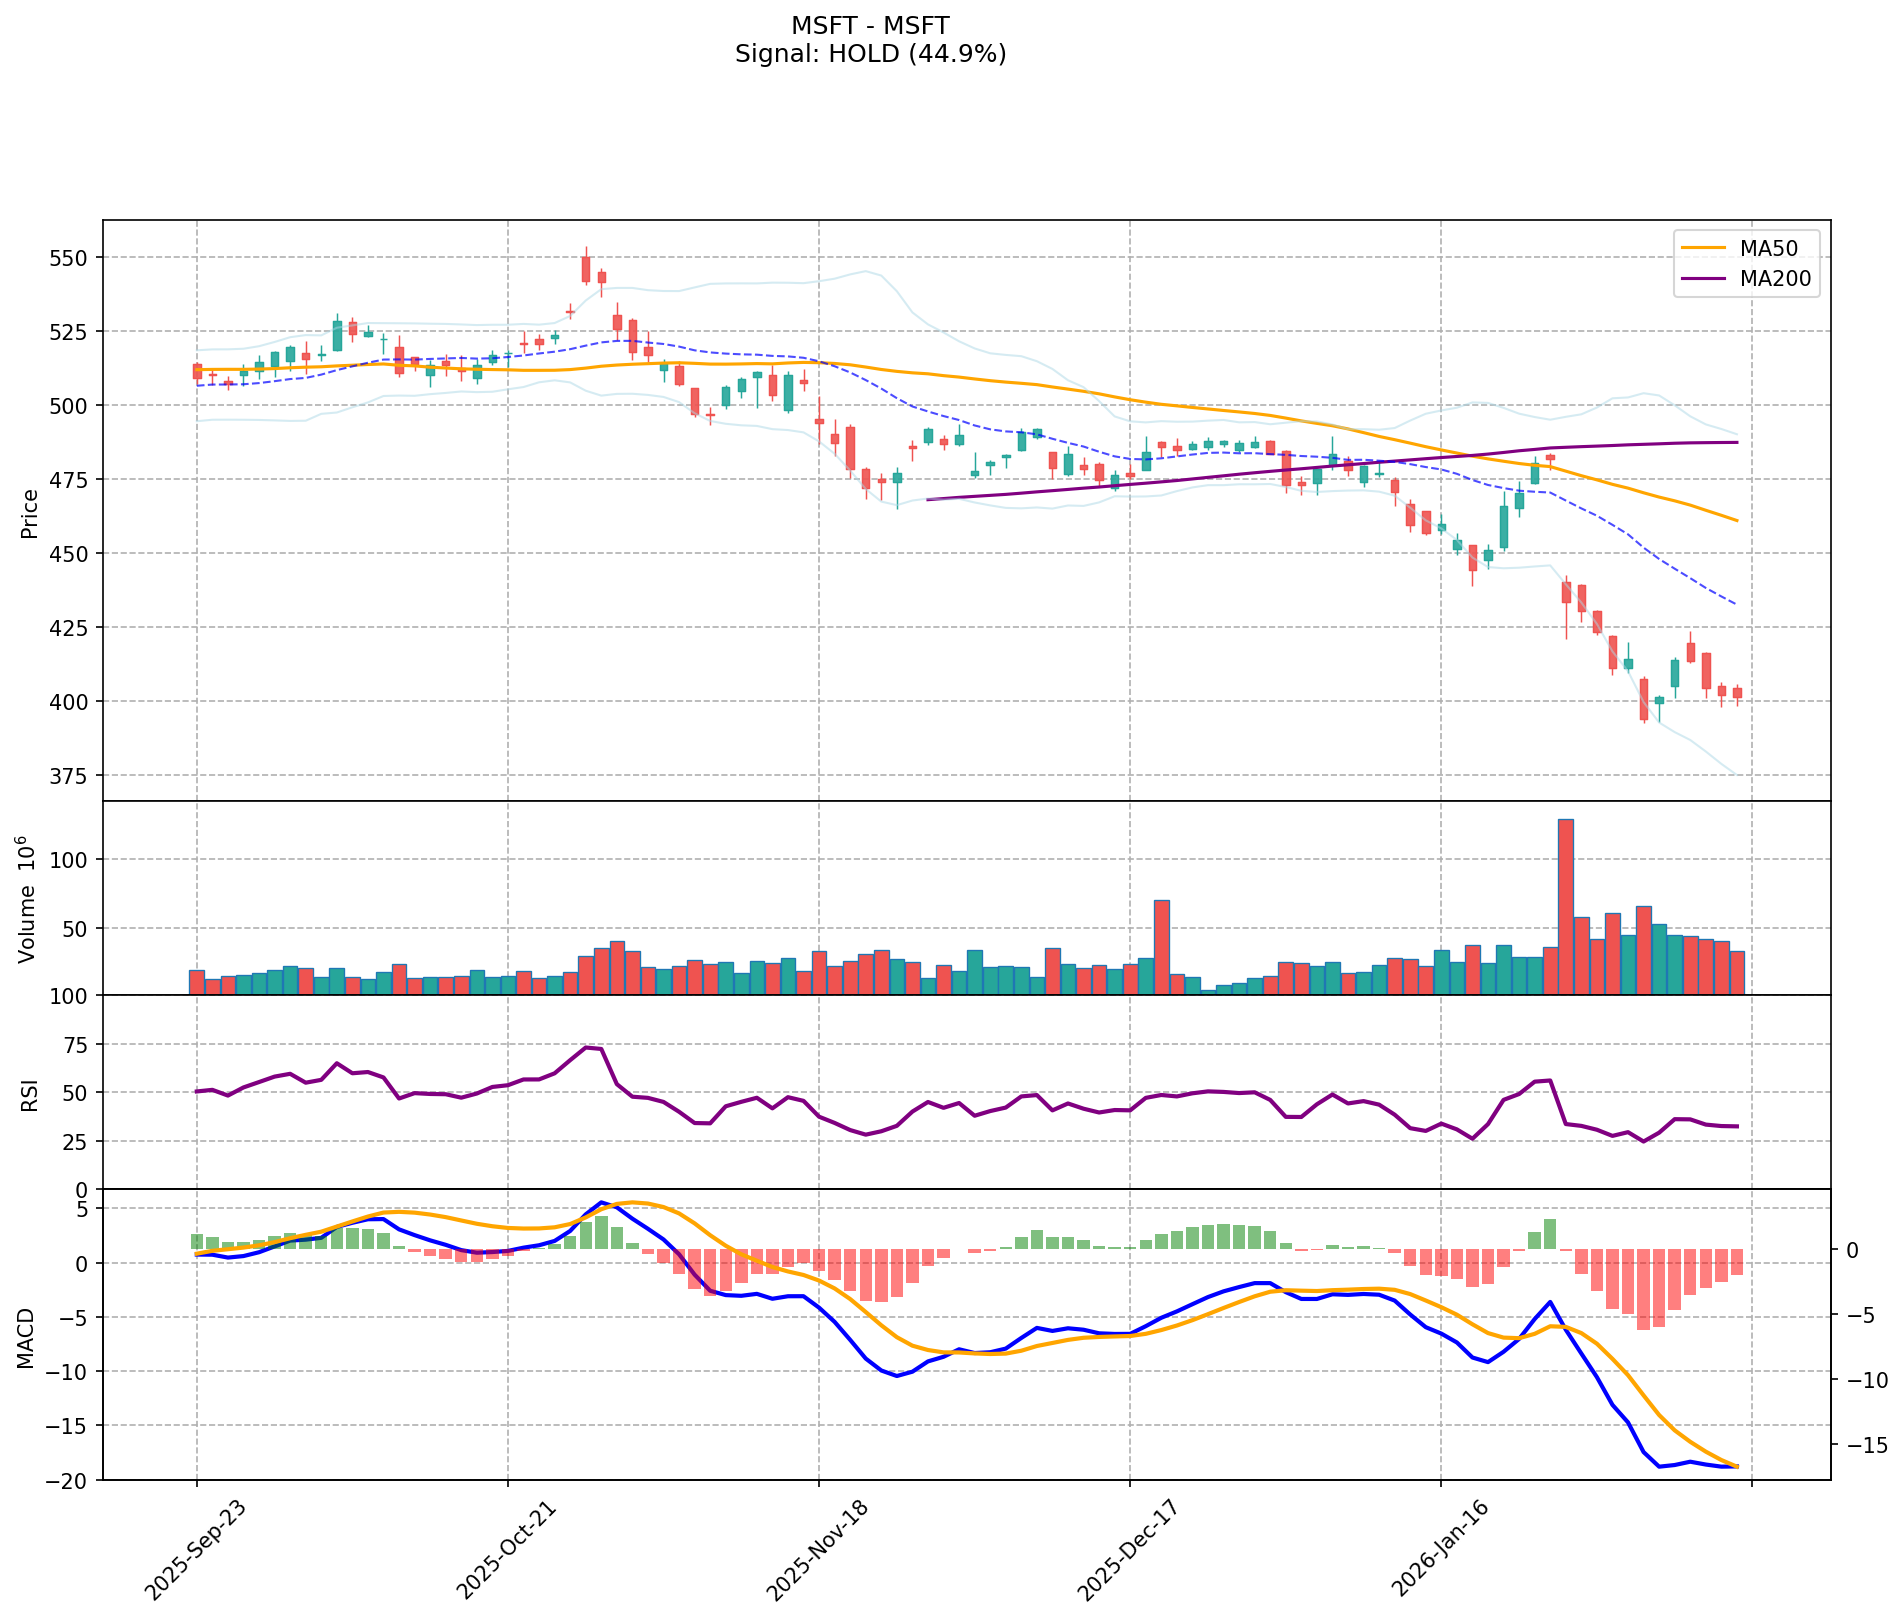The height and width of the screenshot is (1619, 1904).
Task: Click the Price y-axis label
Action: (x=30, y=513)
